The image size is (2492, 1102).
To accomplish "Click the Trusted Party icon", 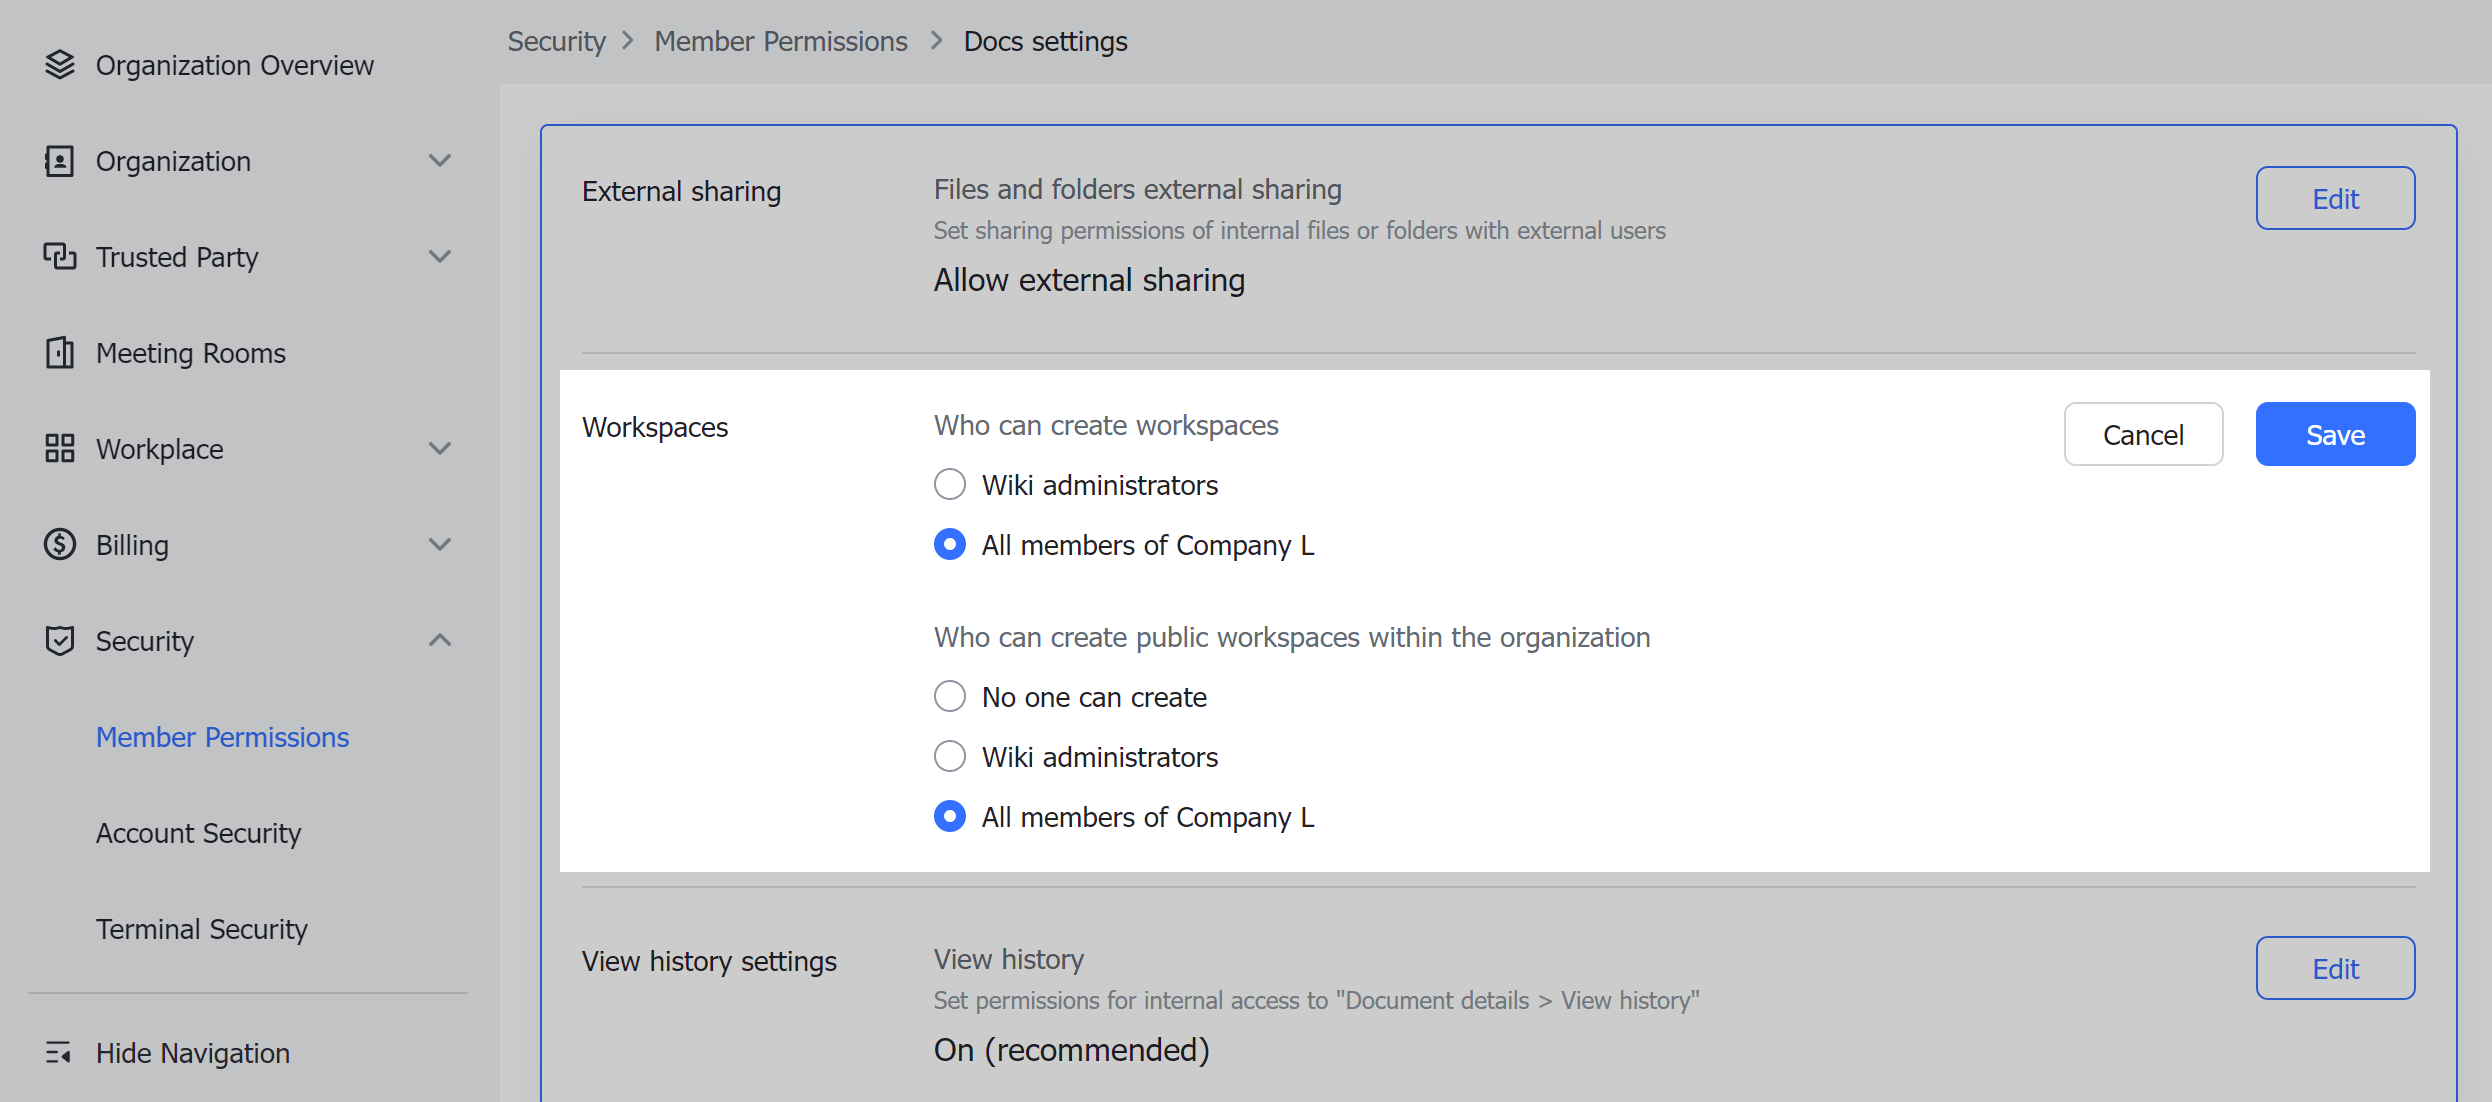I will point(60,257).
